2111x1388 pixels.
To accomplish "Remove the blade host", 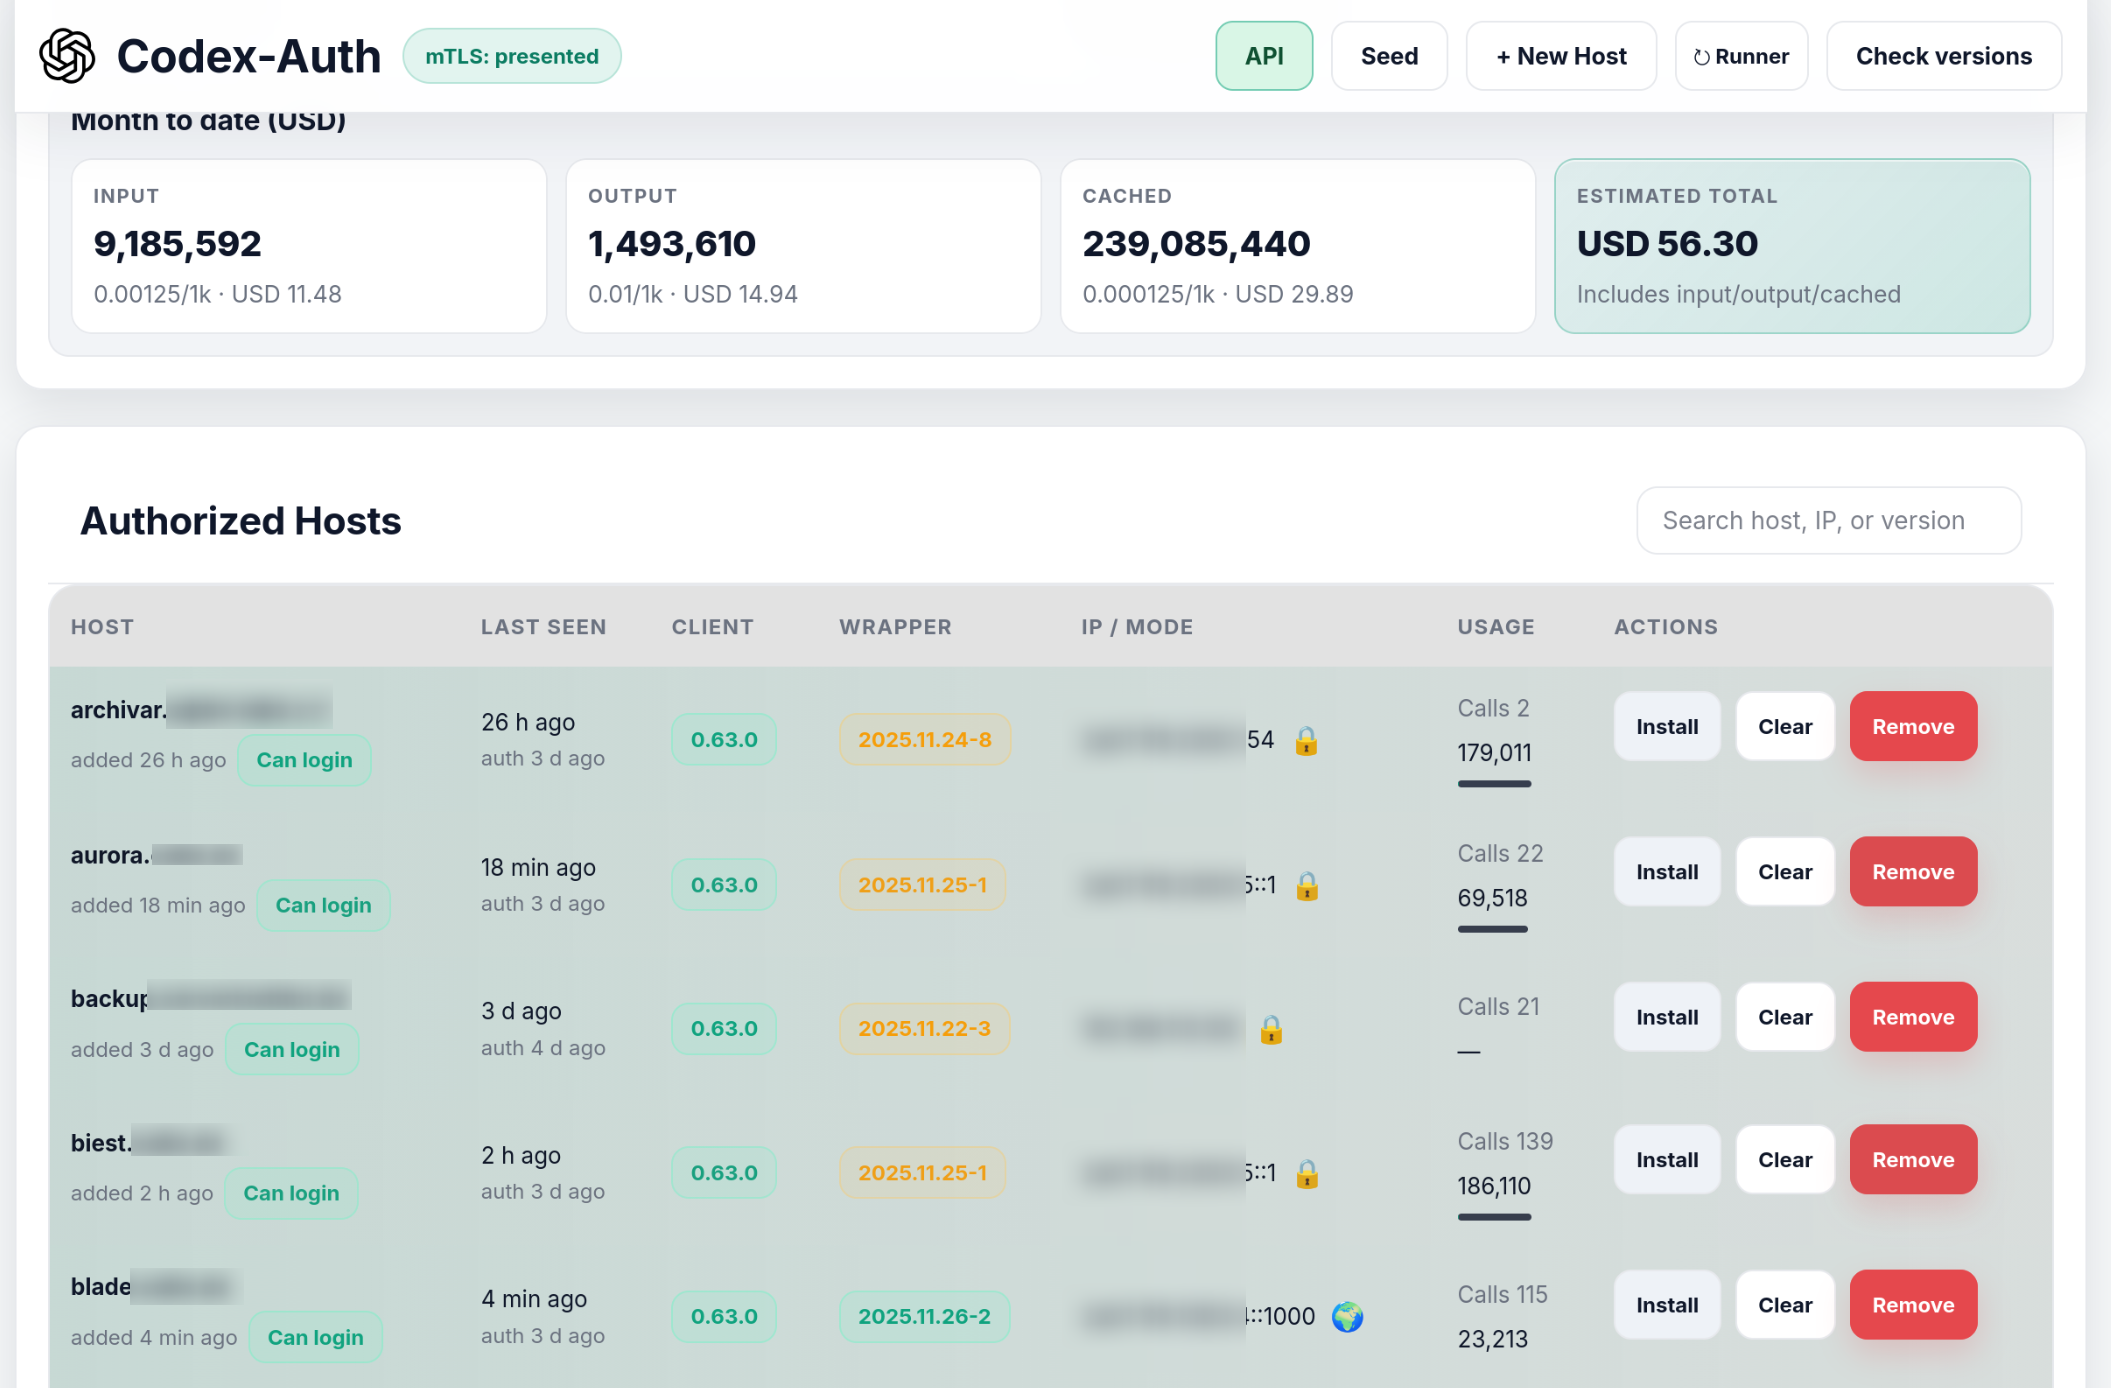I will (1912, 1304).
